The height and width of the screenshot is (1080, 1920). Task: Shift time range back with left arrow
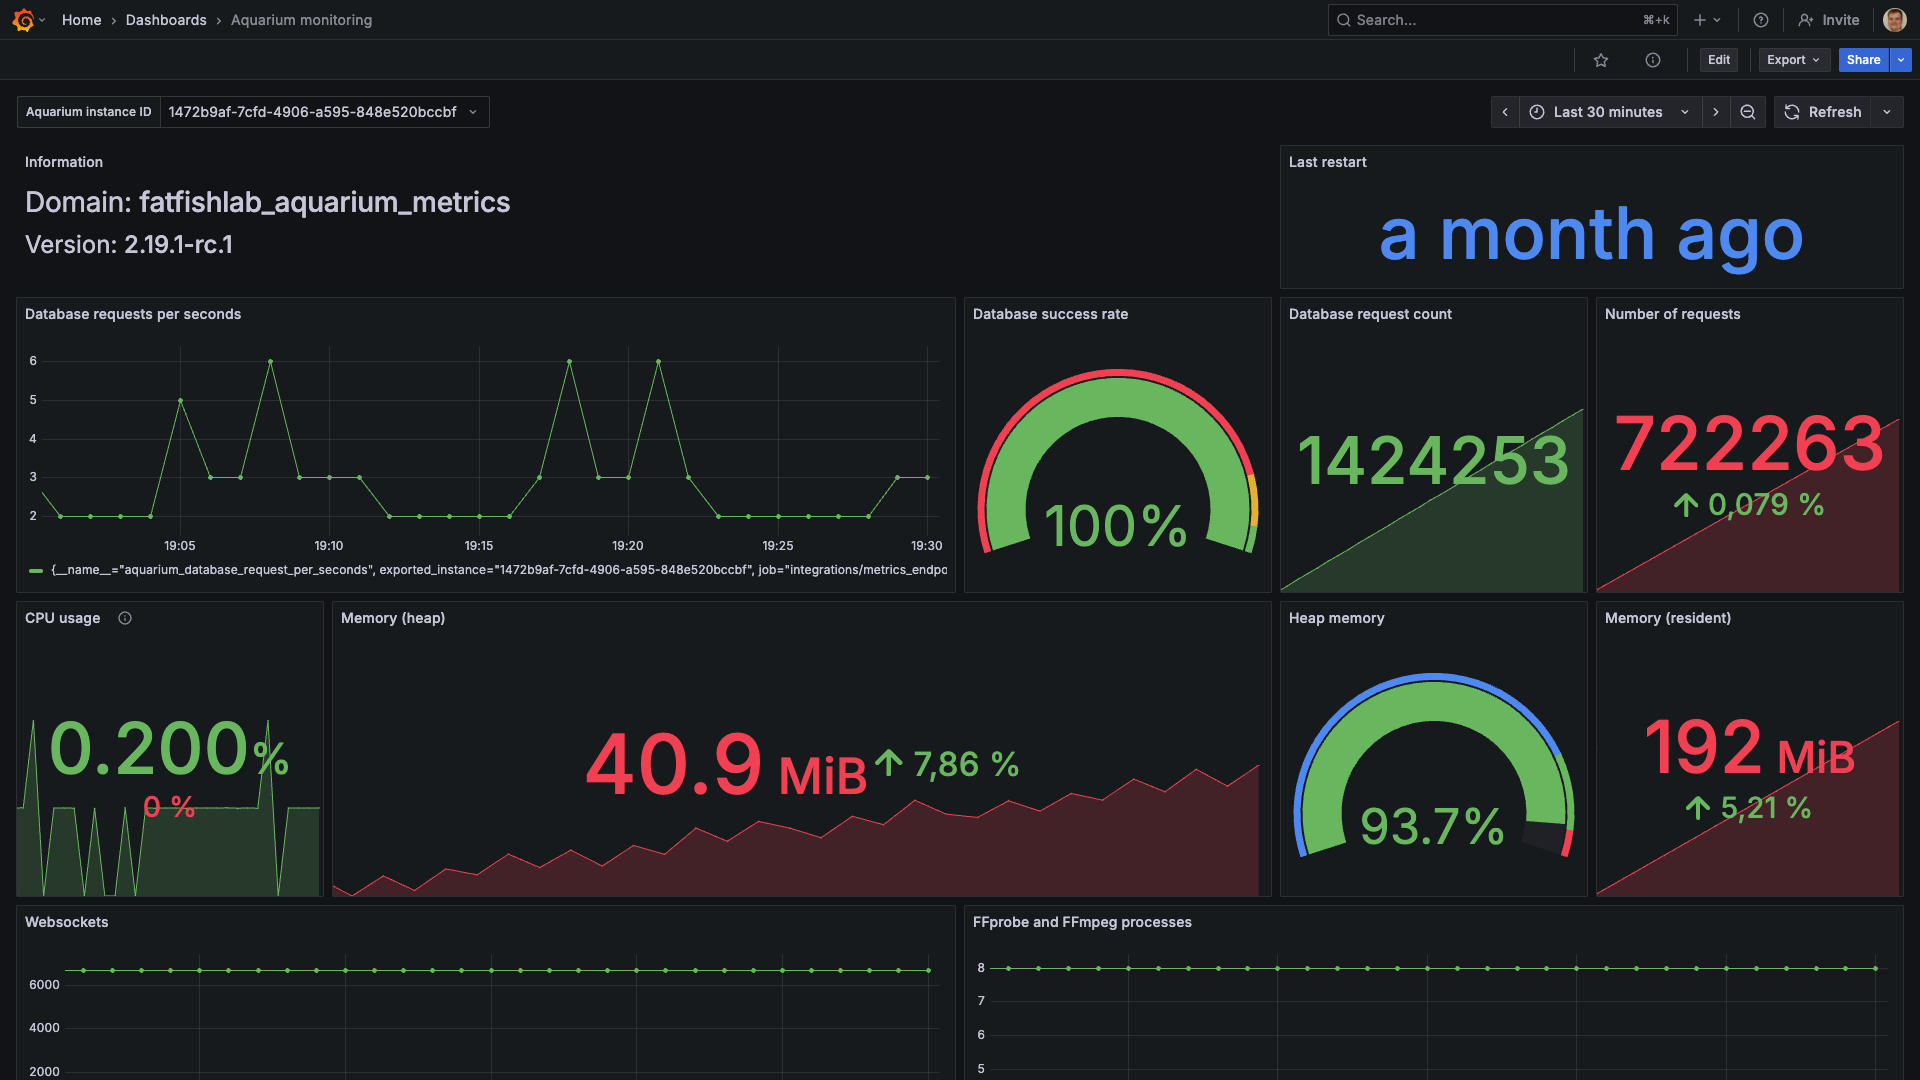1505,112
